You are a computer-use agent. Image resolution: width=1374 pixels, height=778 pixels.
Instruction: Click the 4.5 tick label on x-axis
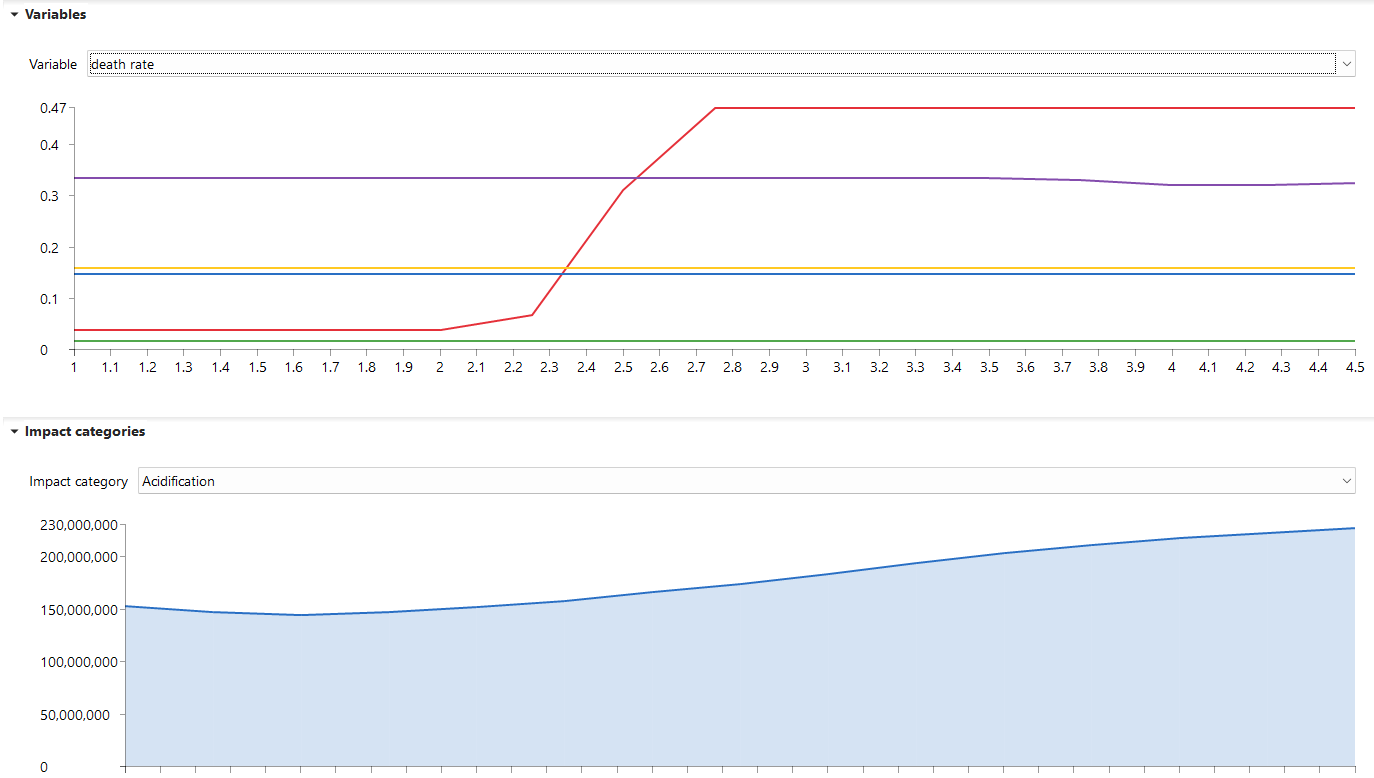point(1354,368)
